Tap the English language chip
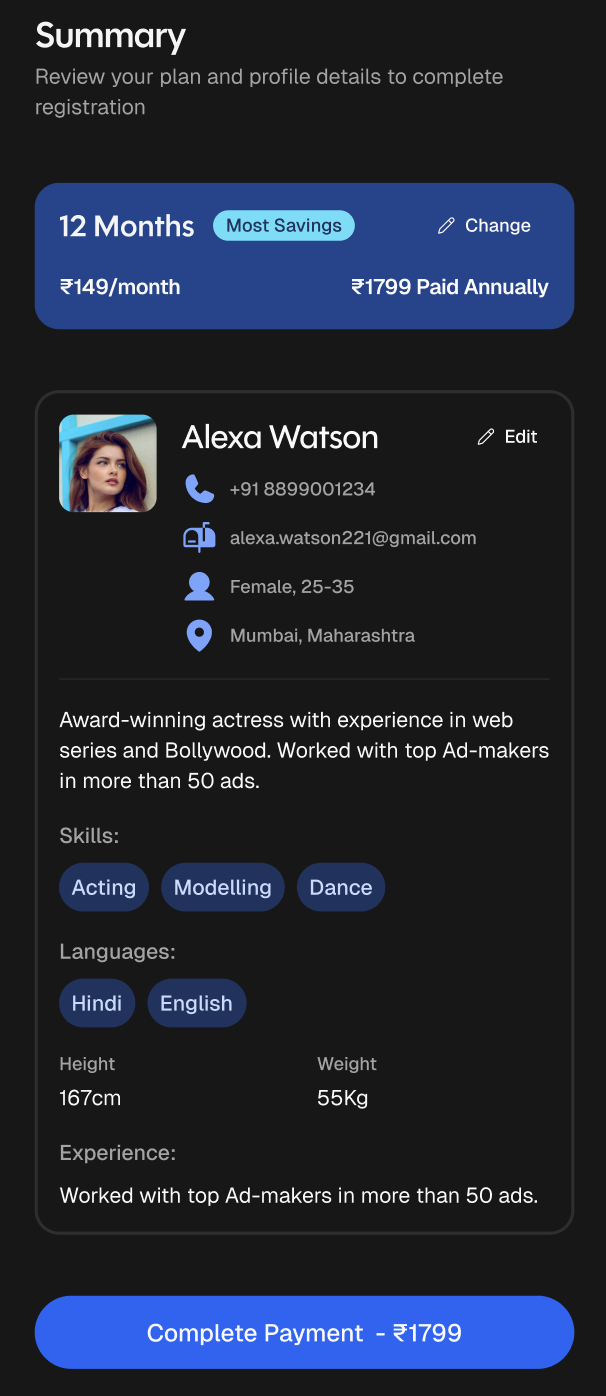The image size is (606, 1396). tap(196, 1003)
